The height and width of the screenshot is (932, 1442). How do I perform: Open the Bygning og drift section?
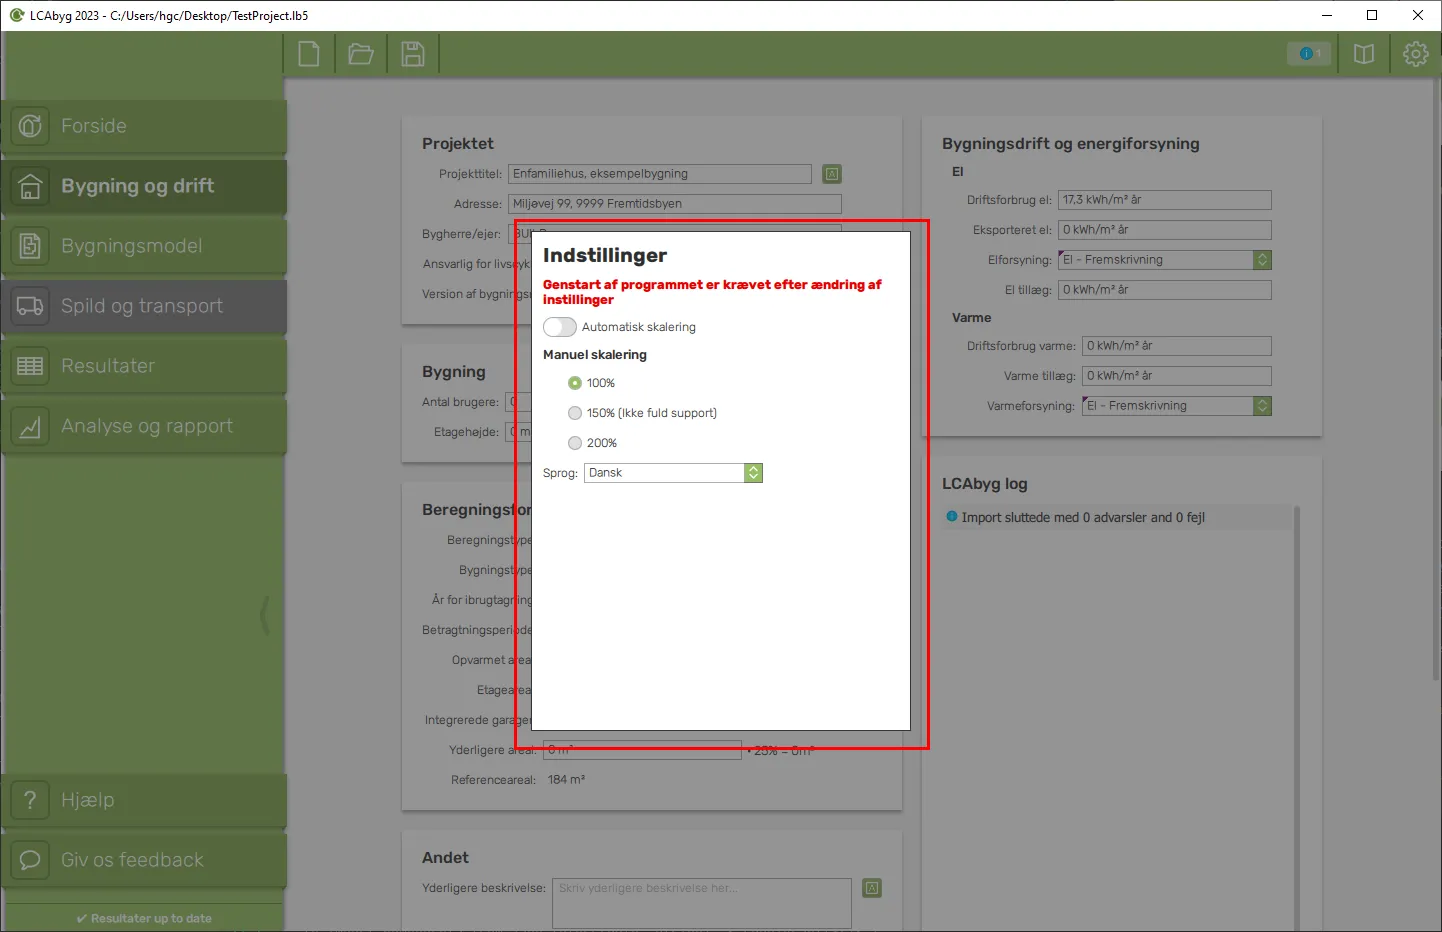(144, 186)
